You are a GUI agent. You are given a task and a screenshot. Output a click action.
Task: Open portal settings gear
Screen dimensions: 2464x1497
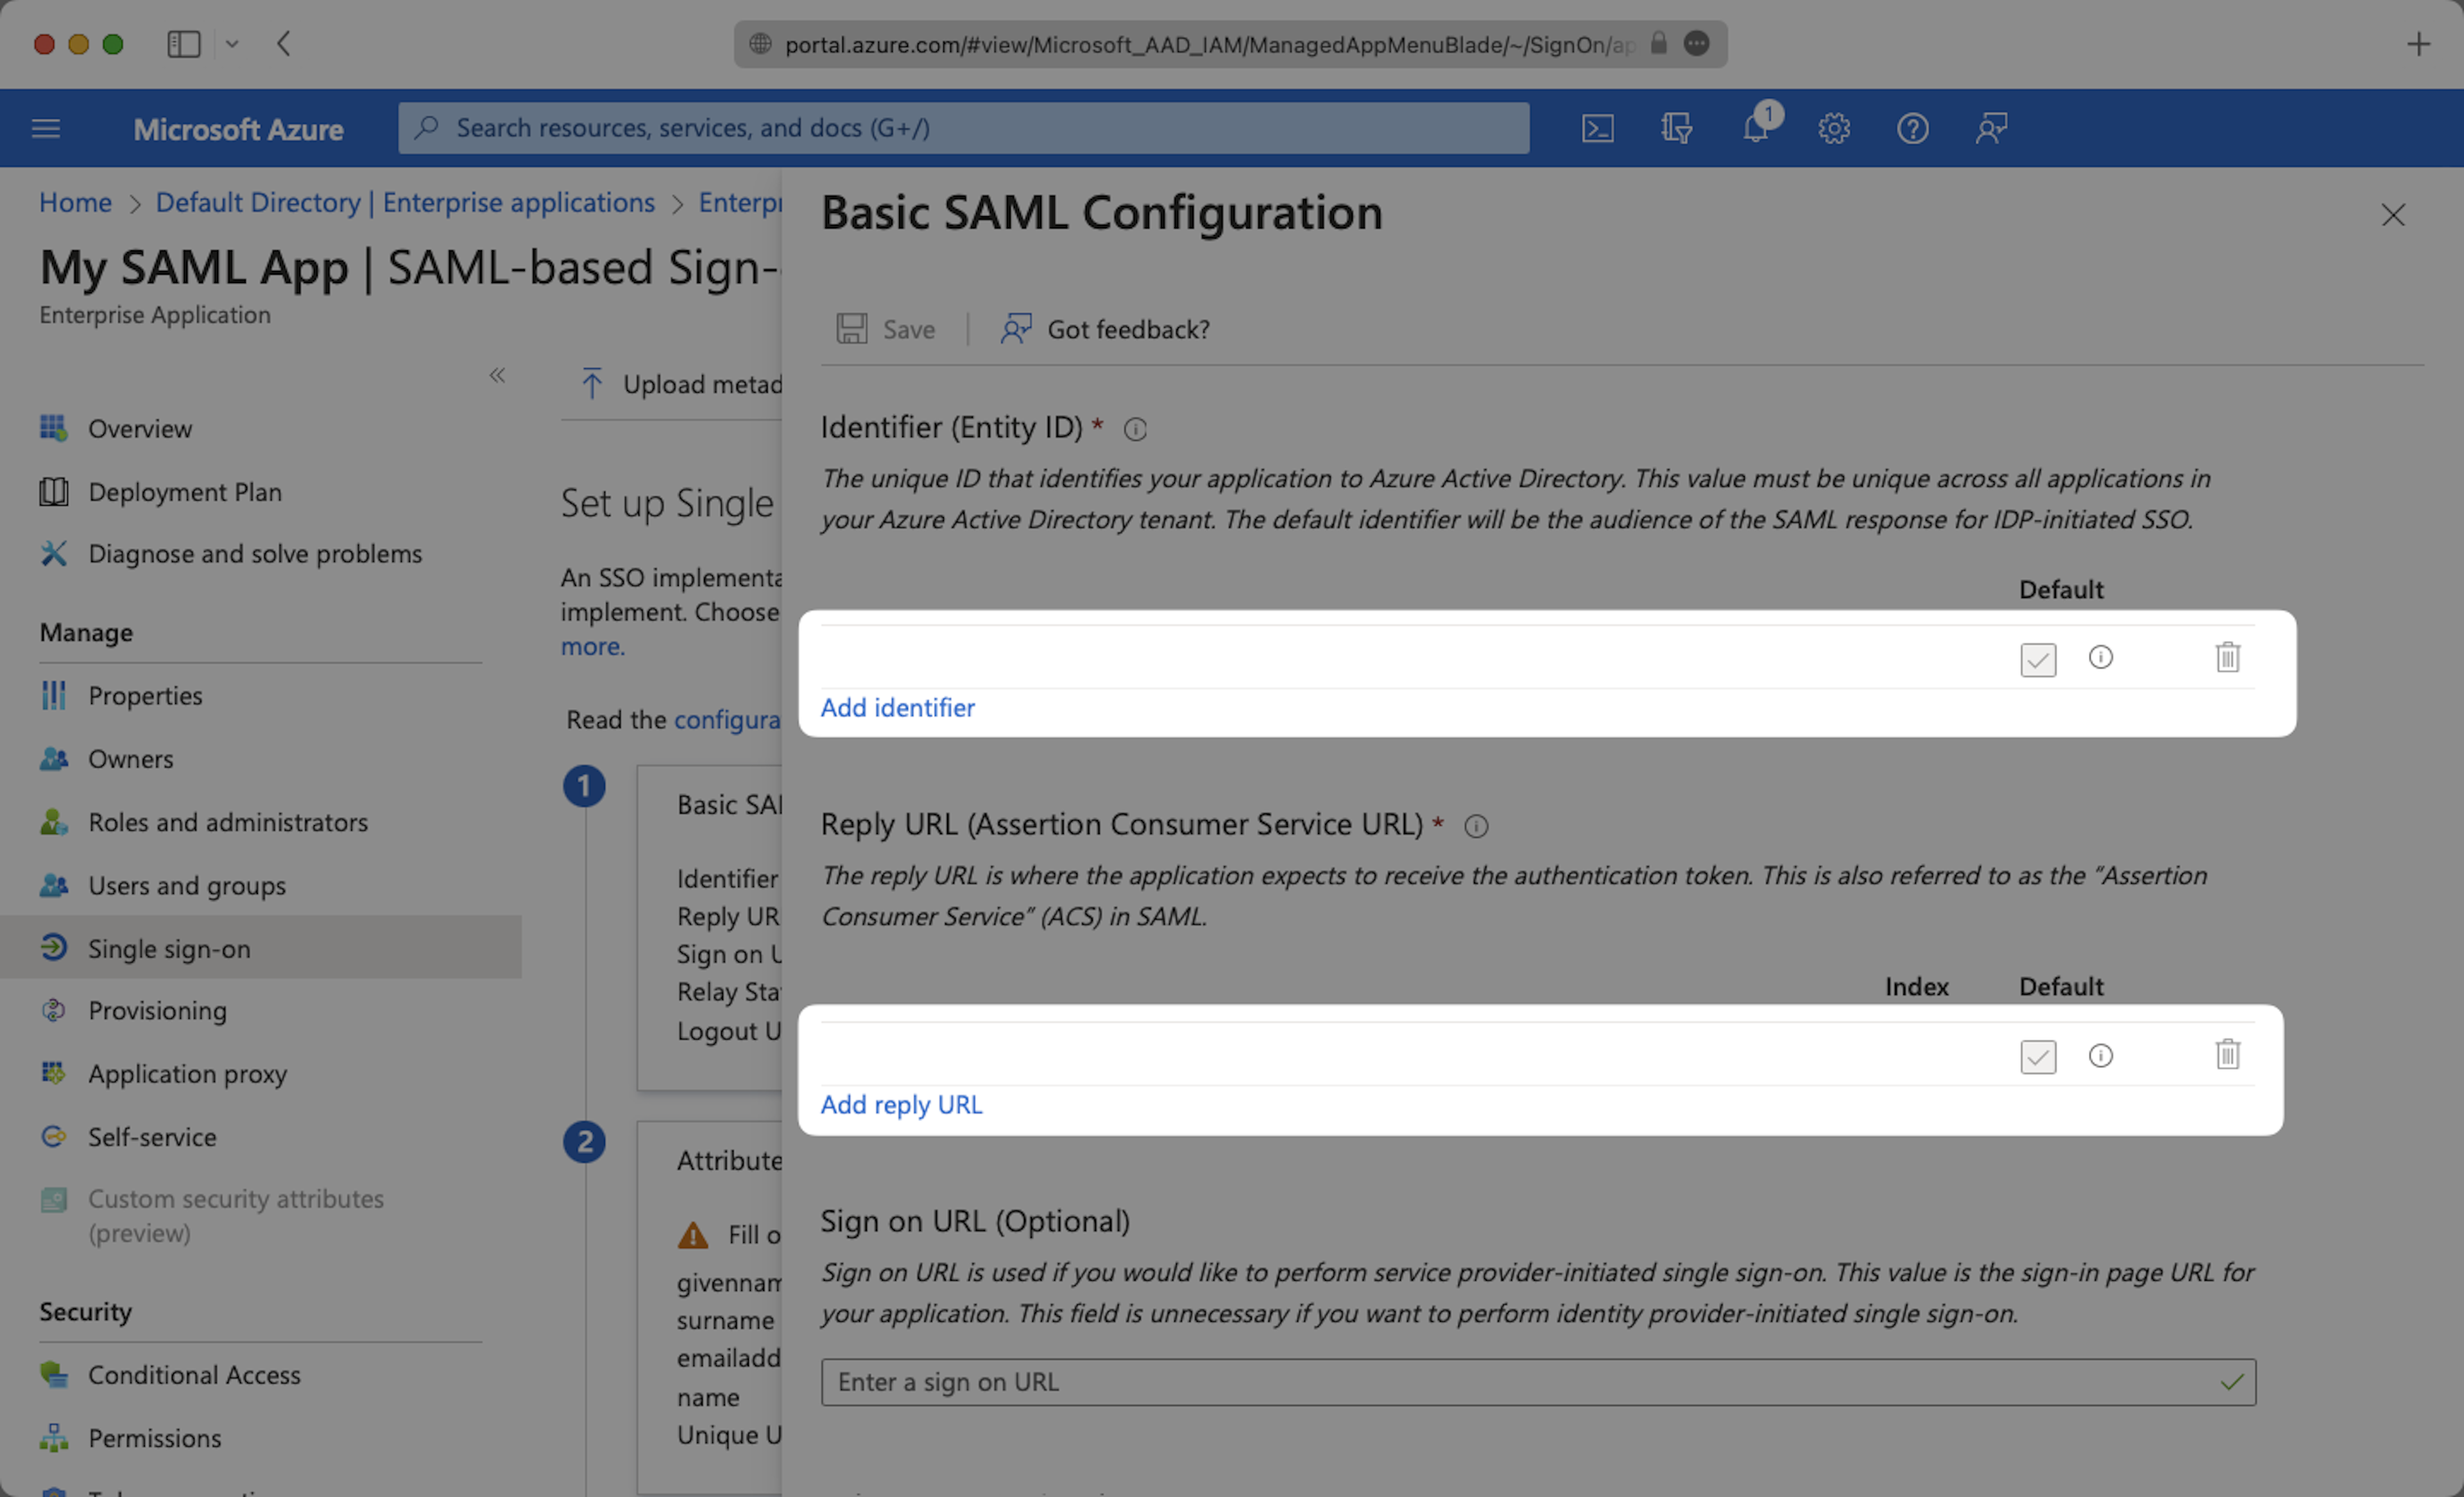point(1833,128)
